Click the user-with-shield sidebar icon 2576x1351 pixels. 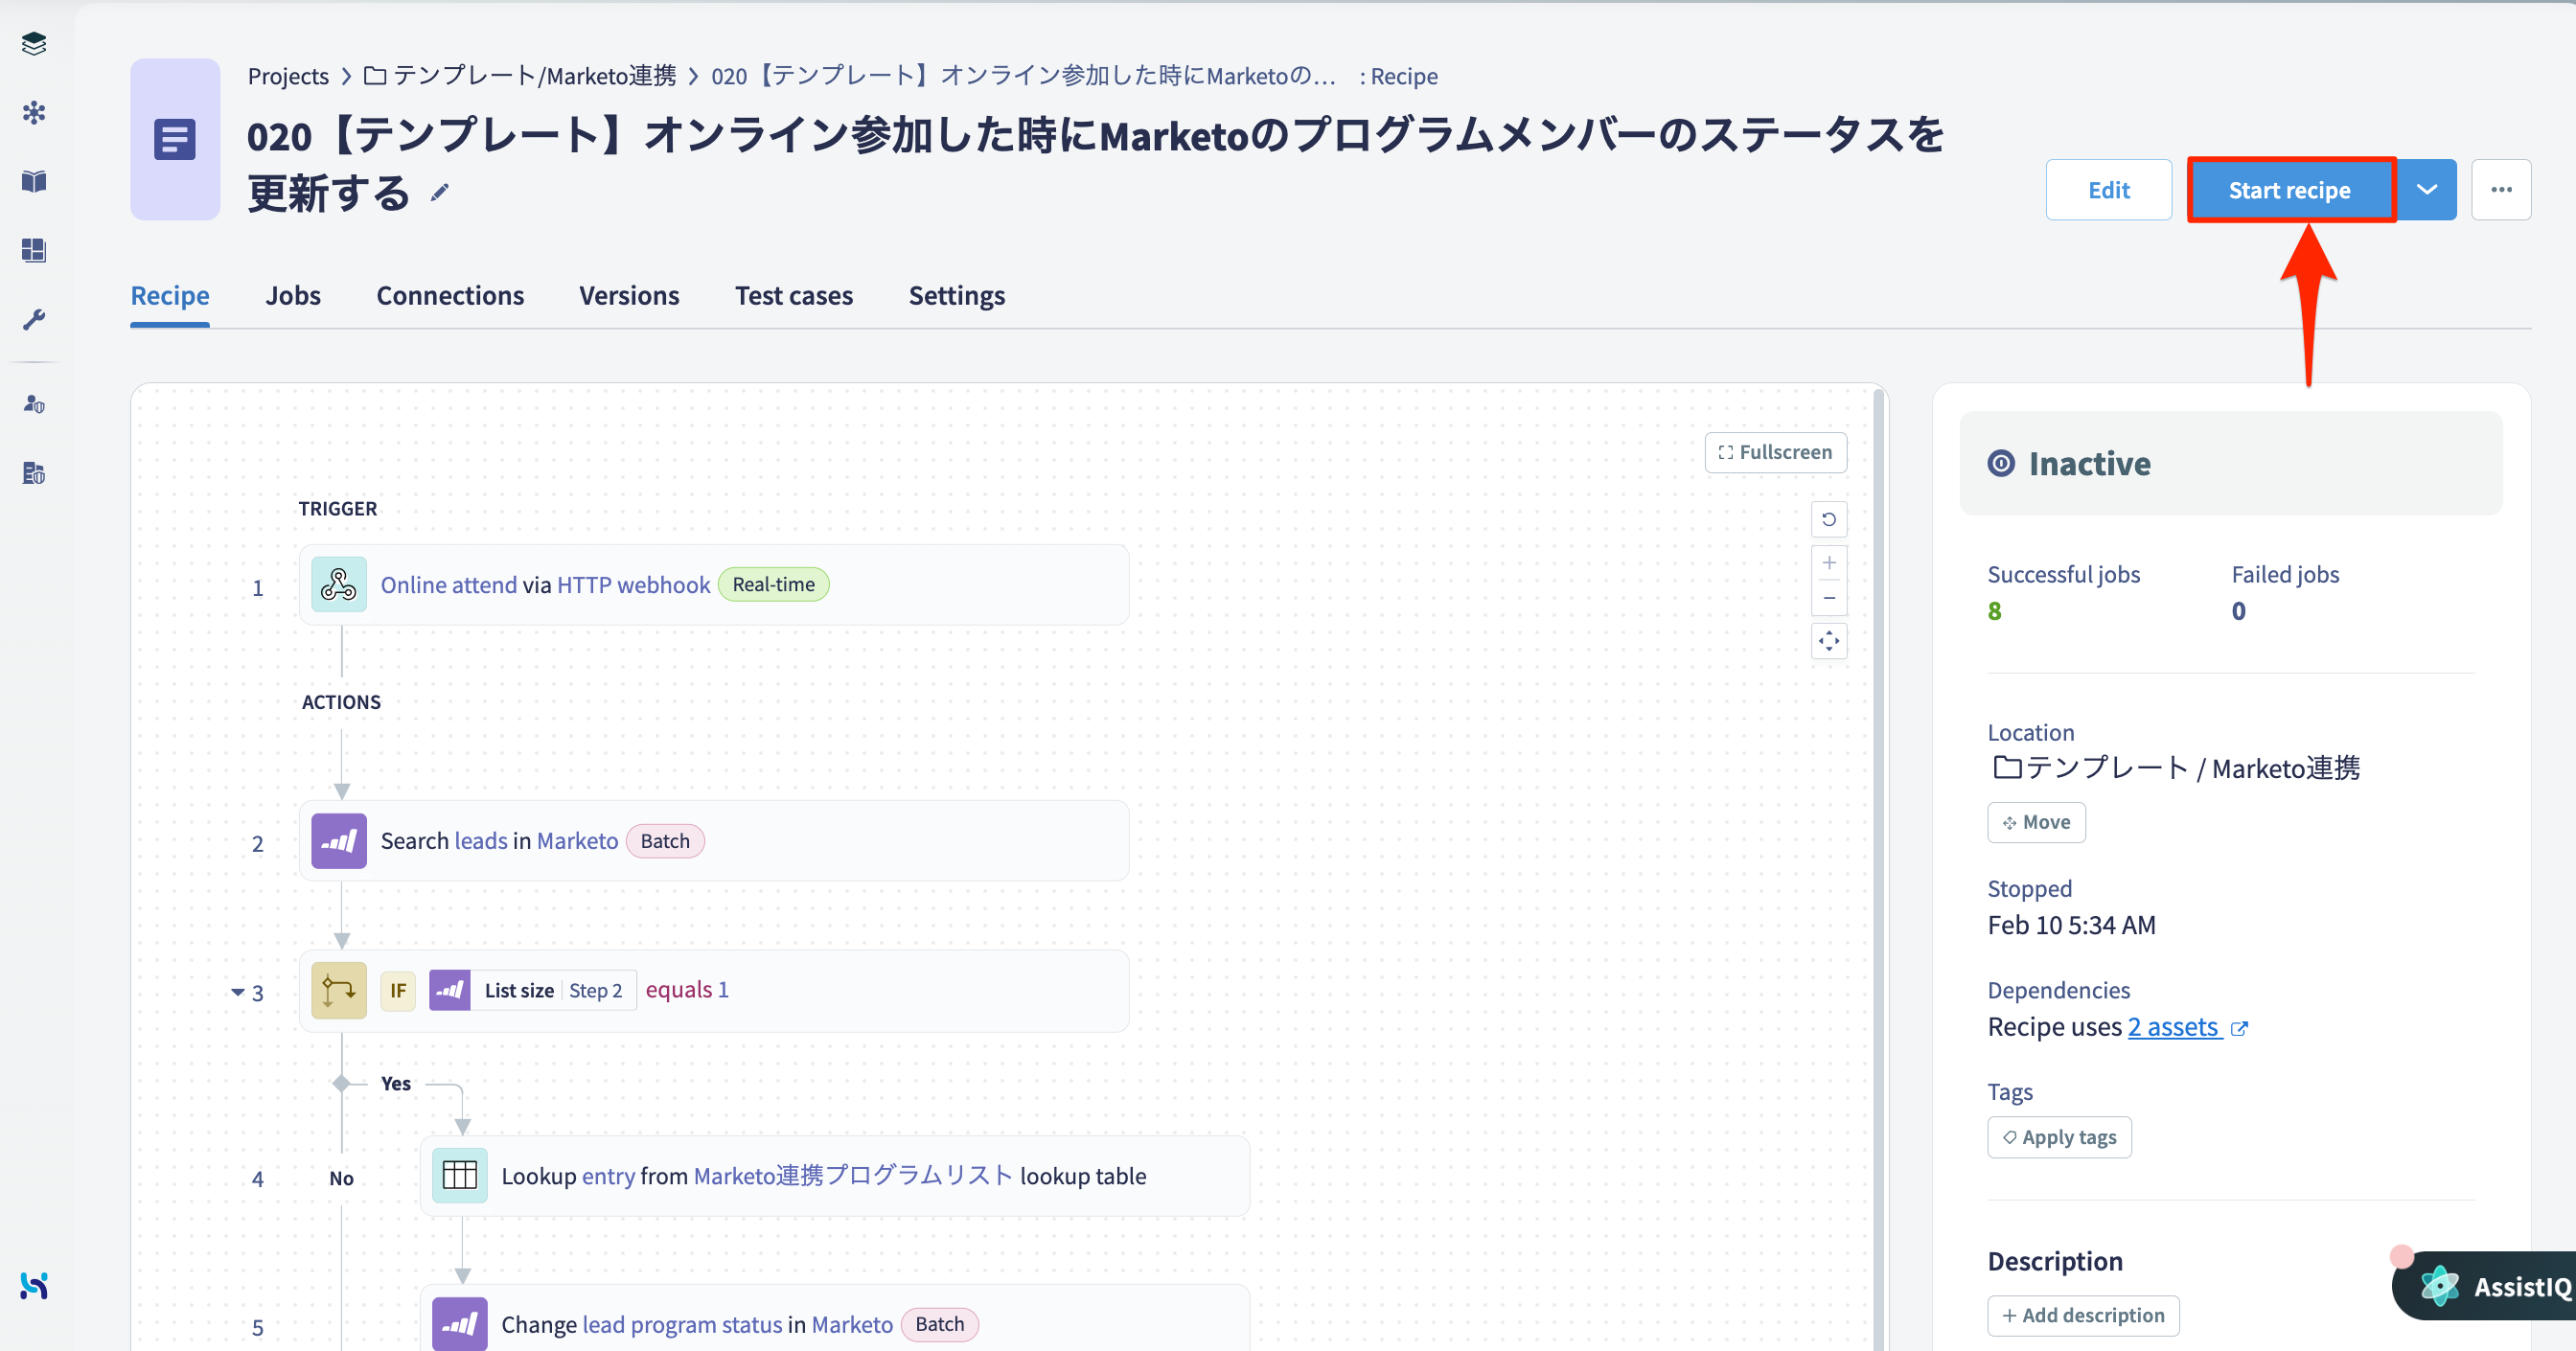pyautogui.click(x=34, y=404)
